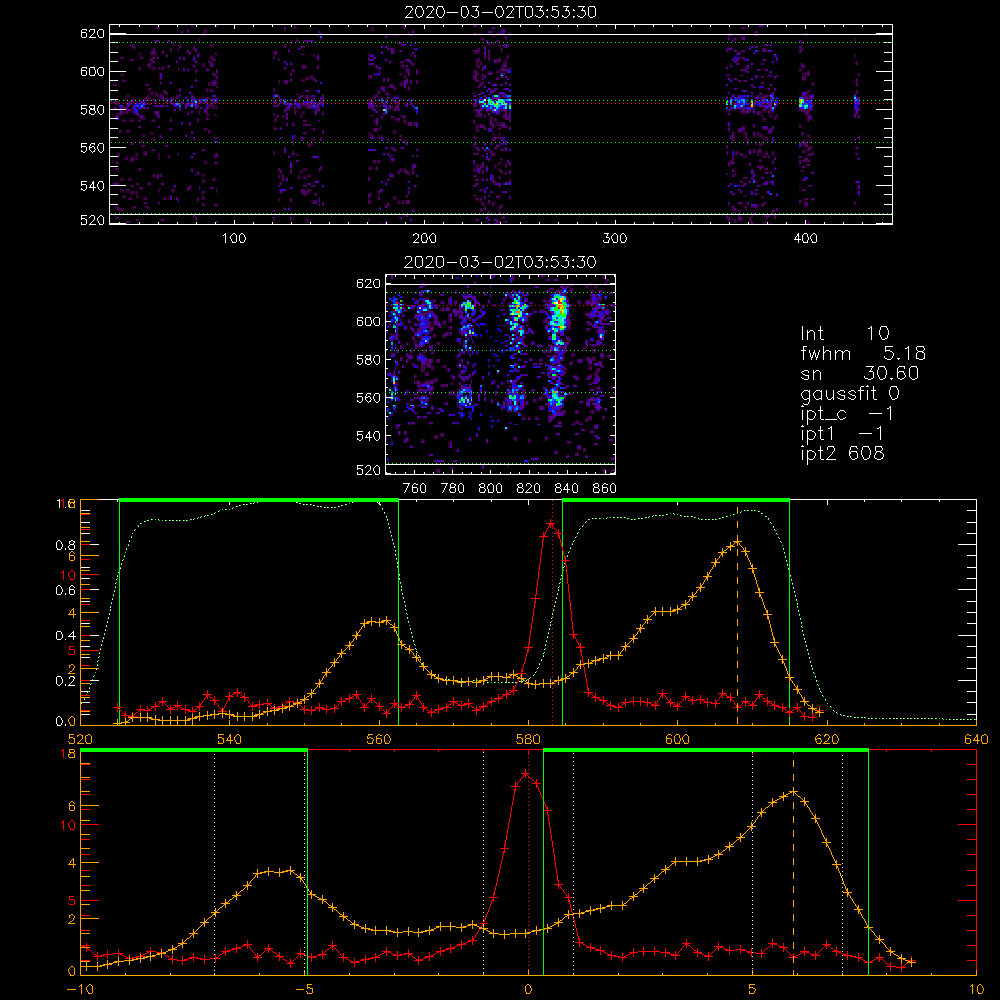Click the 'ipt1 -1' readout line
The image size is (1000, 1000).
(x=842, y=434)
